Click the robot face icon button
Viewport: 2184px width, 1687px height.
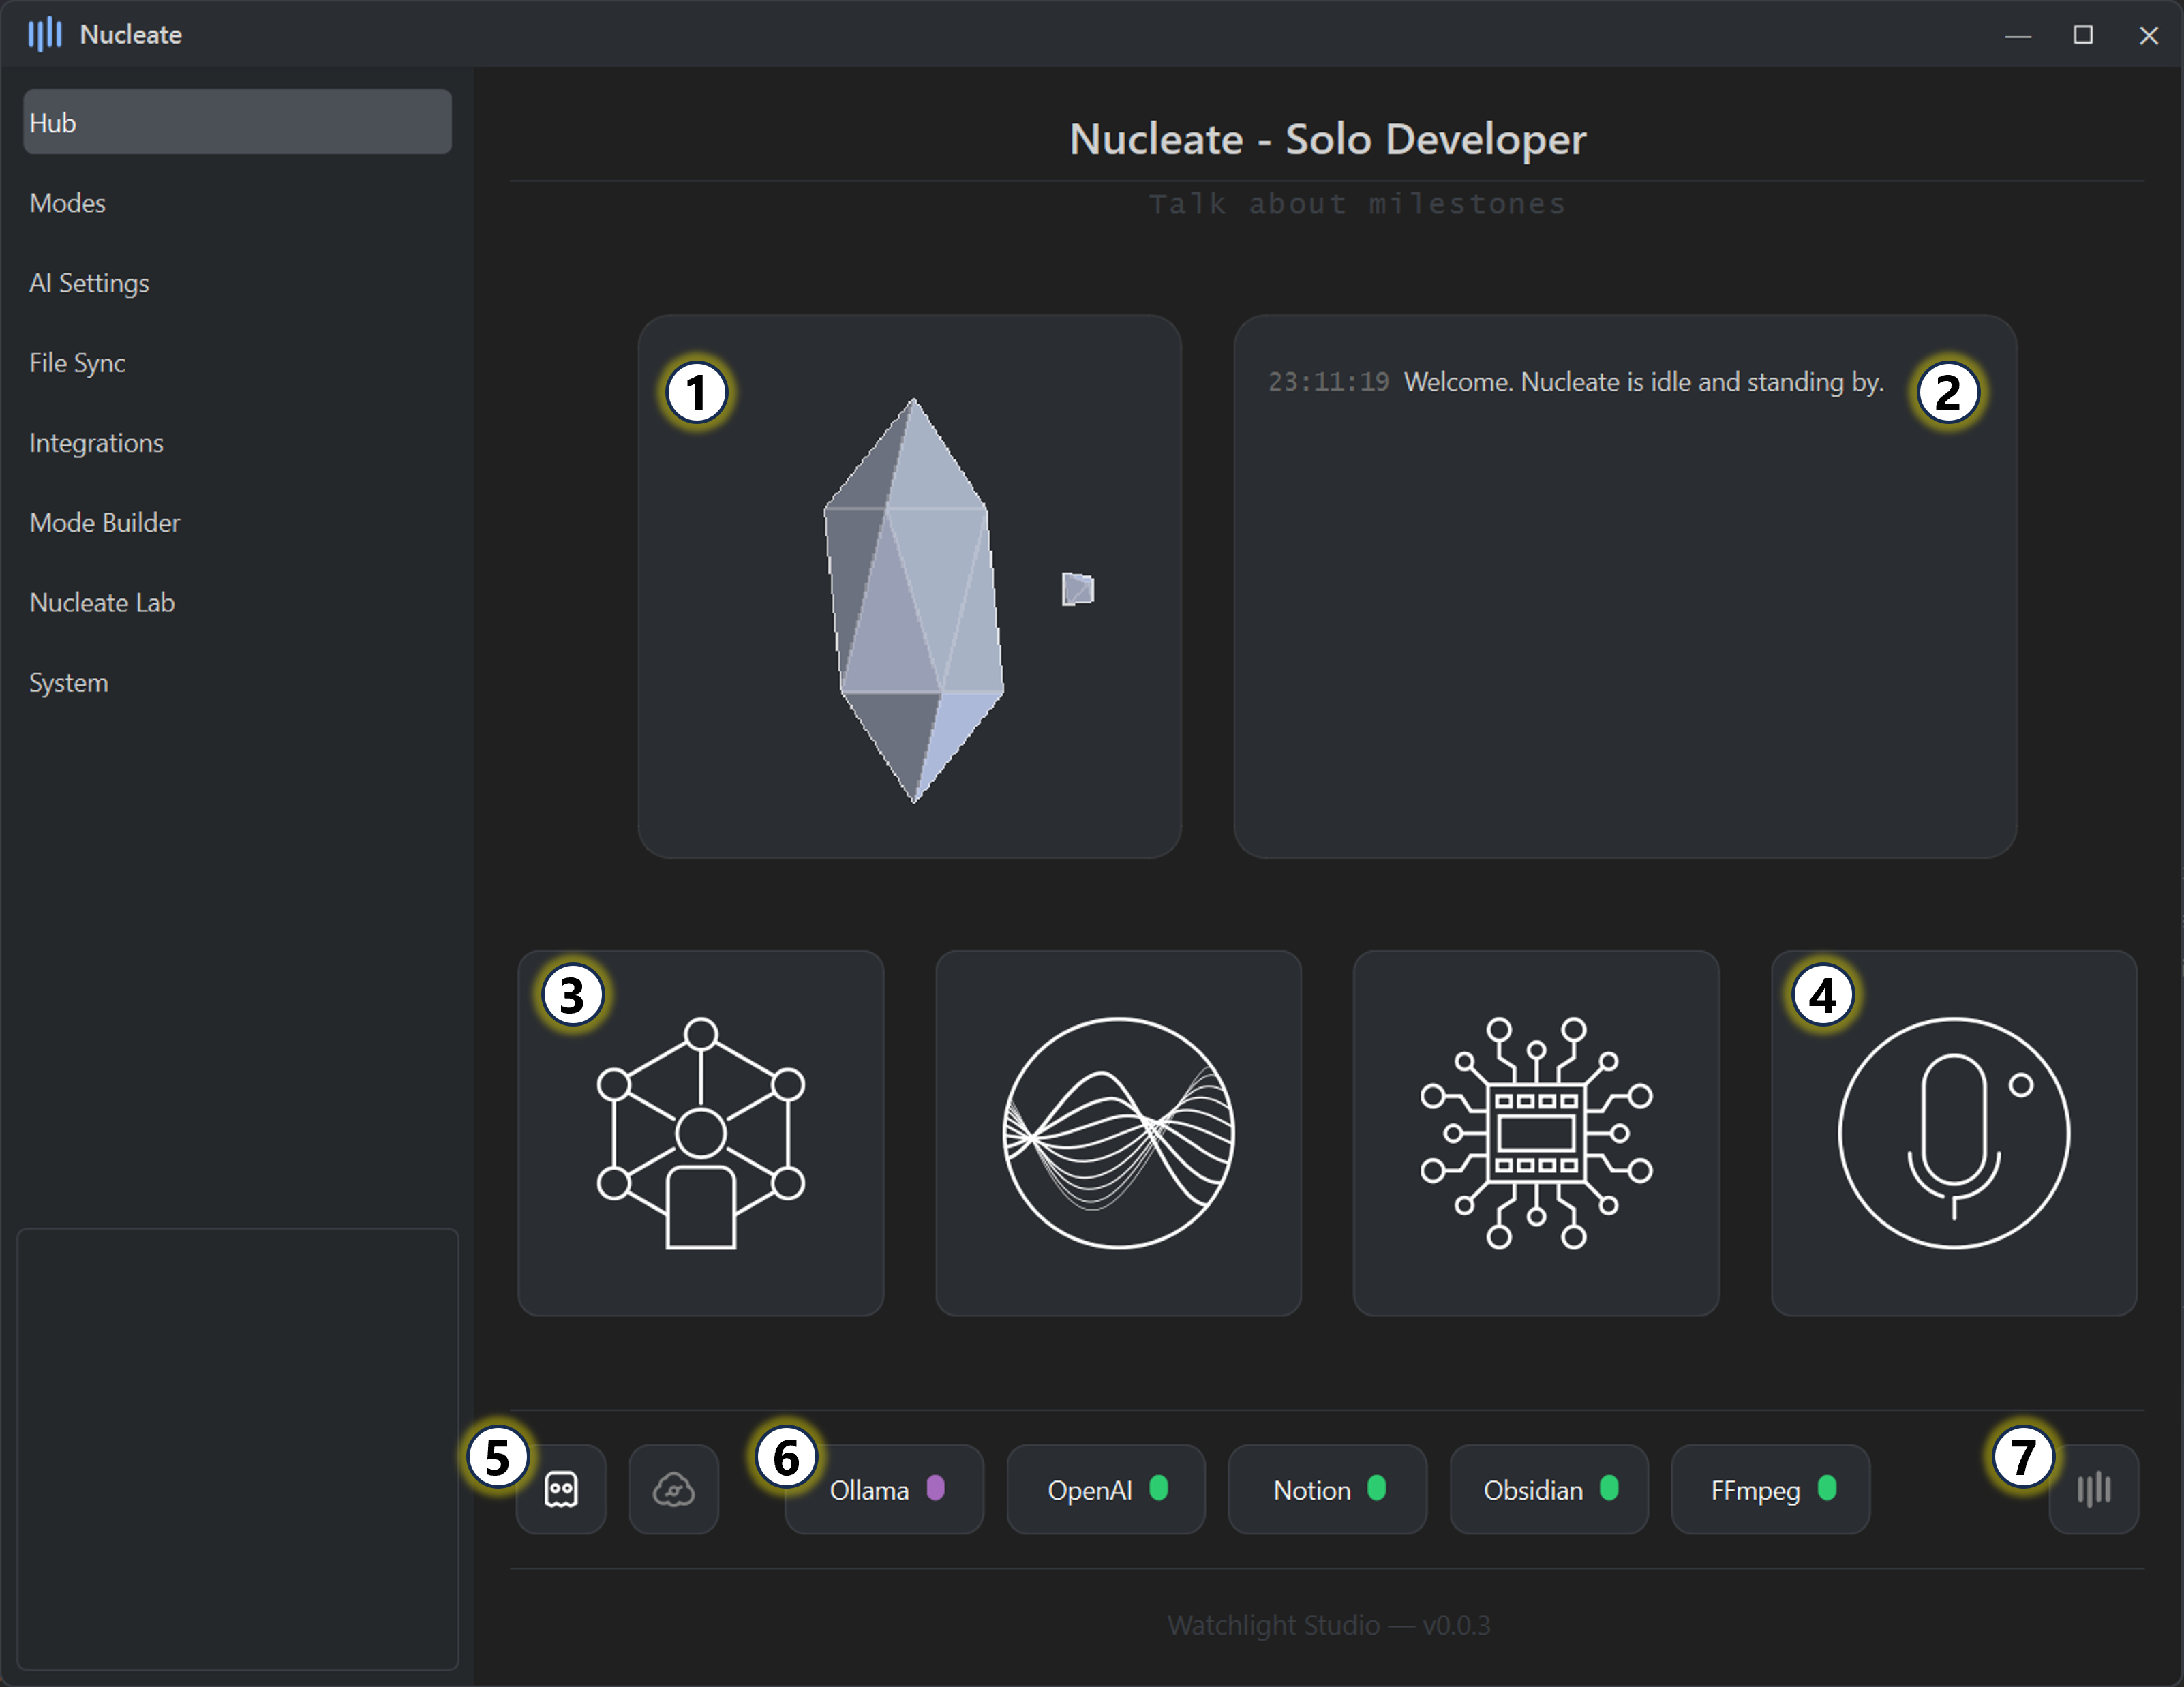pyautogui.click(x=561, y=1489)
